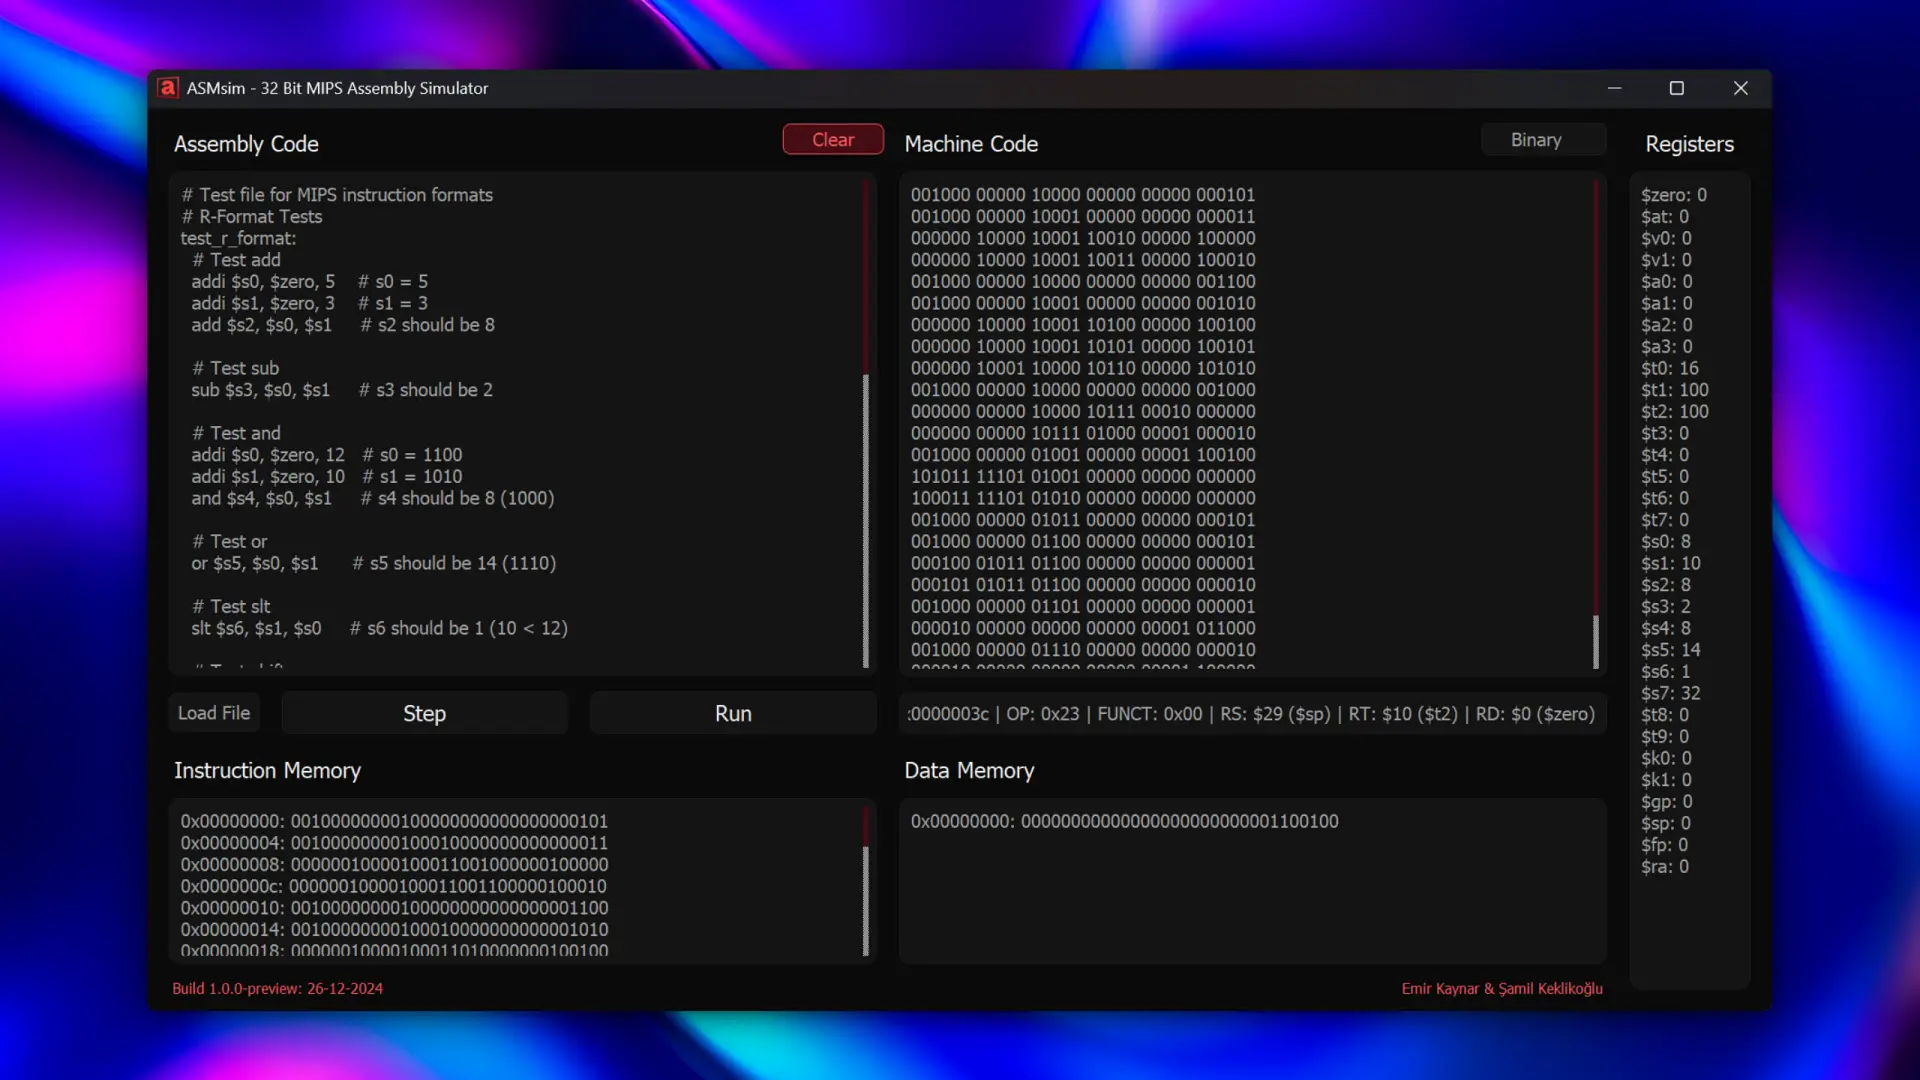Step through the next instruction

pyautogui.click(x=424, y=713)
